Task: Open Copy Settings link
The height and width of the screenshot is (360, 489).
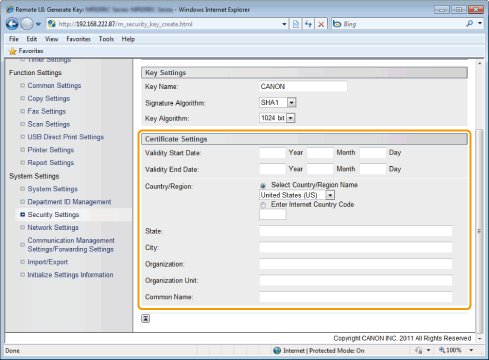Action: click(x=49, y=99)
